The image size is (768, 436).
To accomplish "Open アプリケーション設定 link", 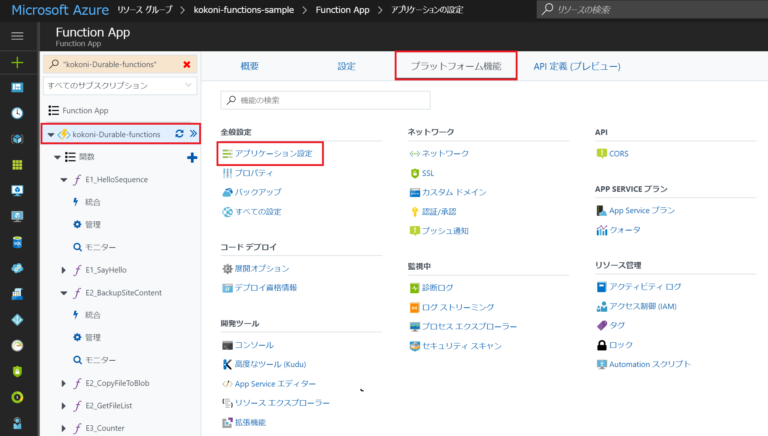I will pos(273,154).
